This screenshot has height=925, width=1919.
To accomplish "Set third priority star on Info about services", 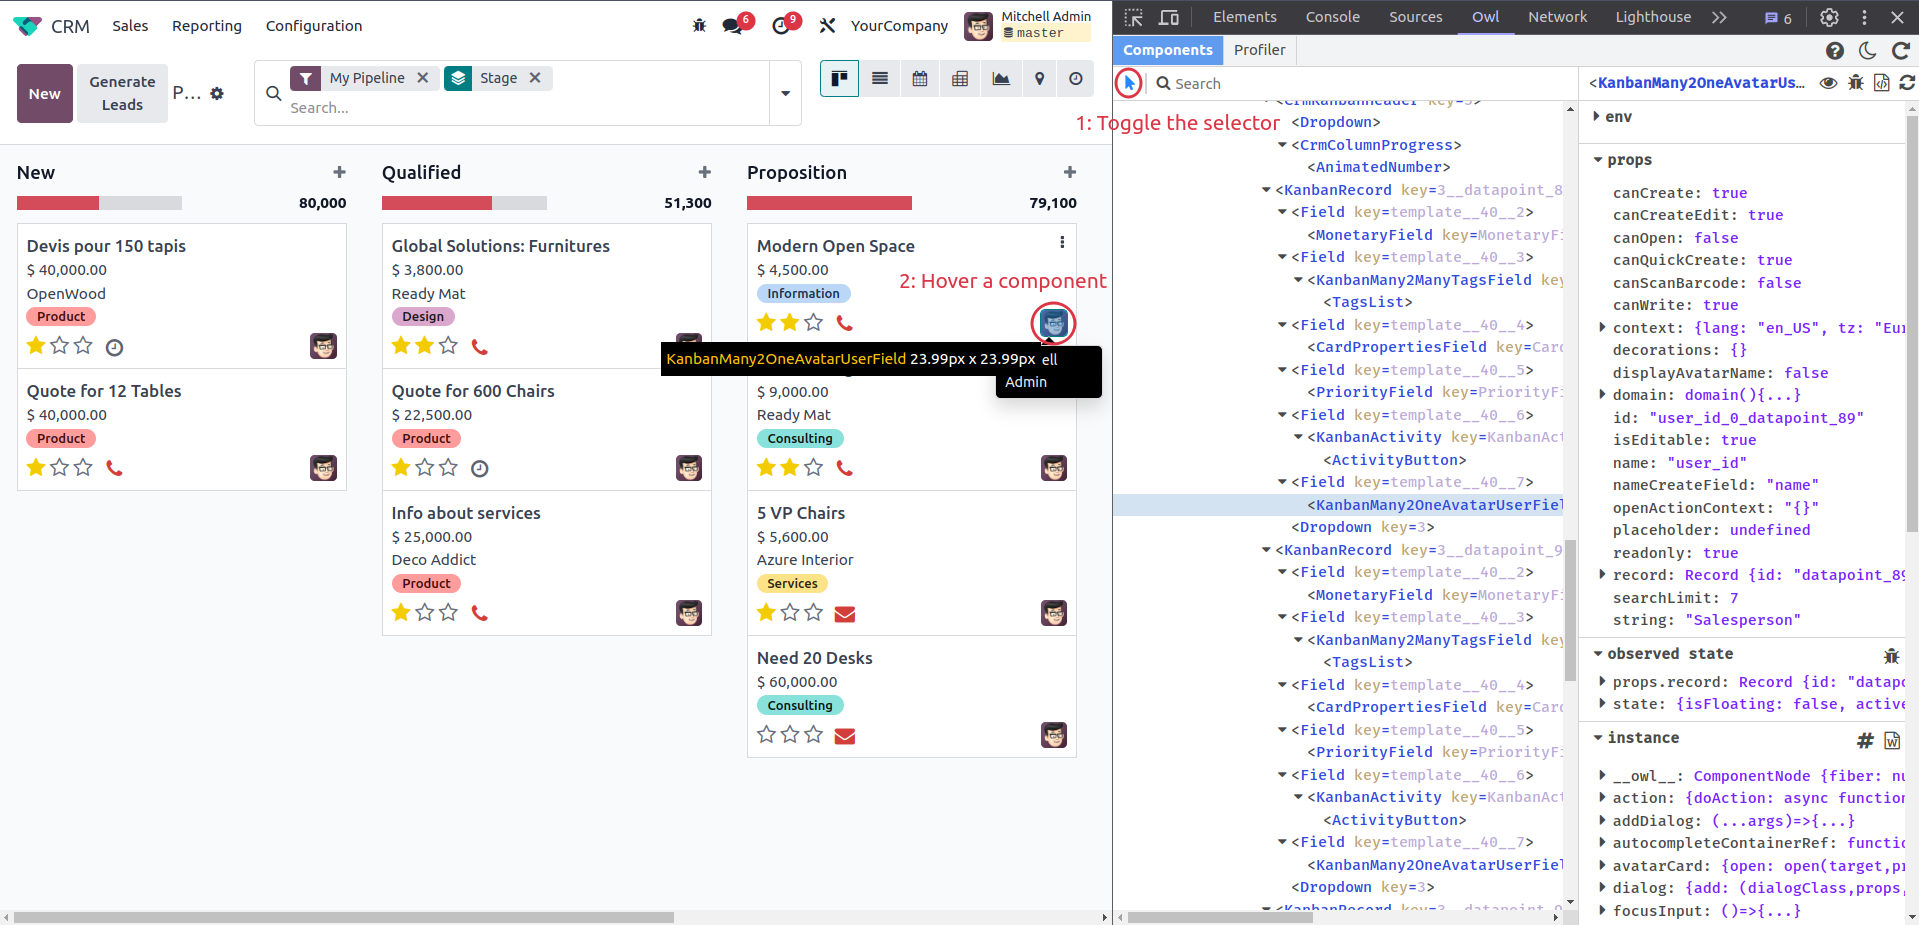I will (x=449, y=613).
